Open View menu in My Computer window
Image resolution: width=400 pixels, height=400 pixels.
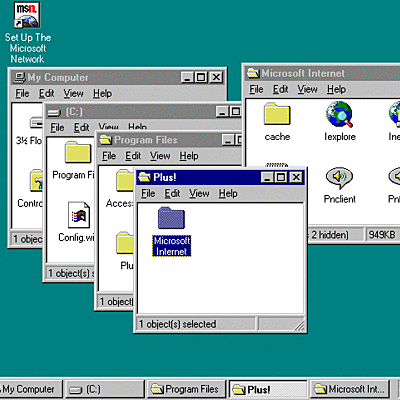[73, 94]
